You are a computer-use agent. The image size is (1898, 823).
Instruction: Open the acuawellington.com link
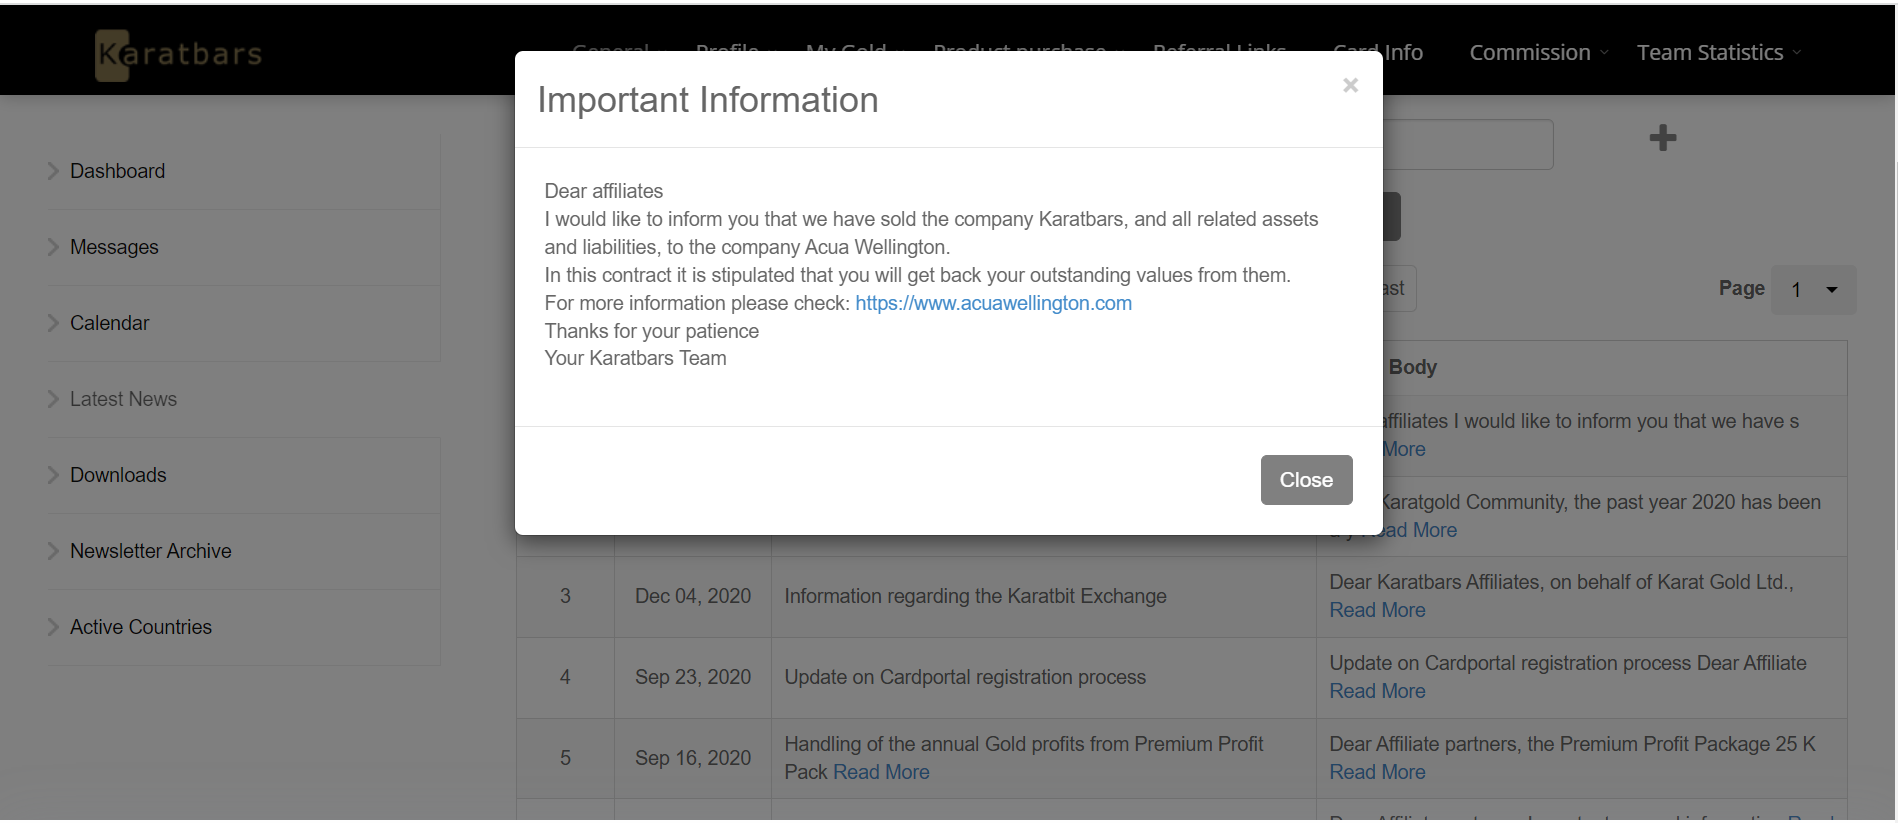click(x=993, y=303)
